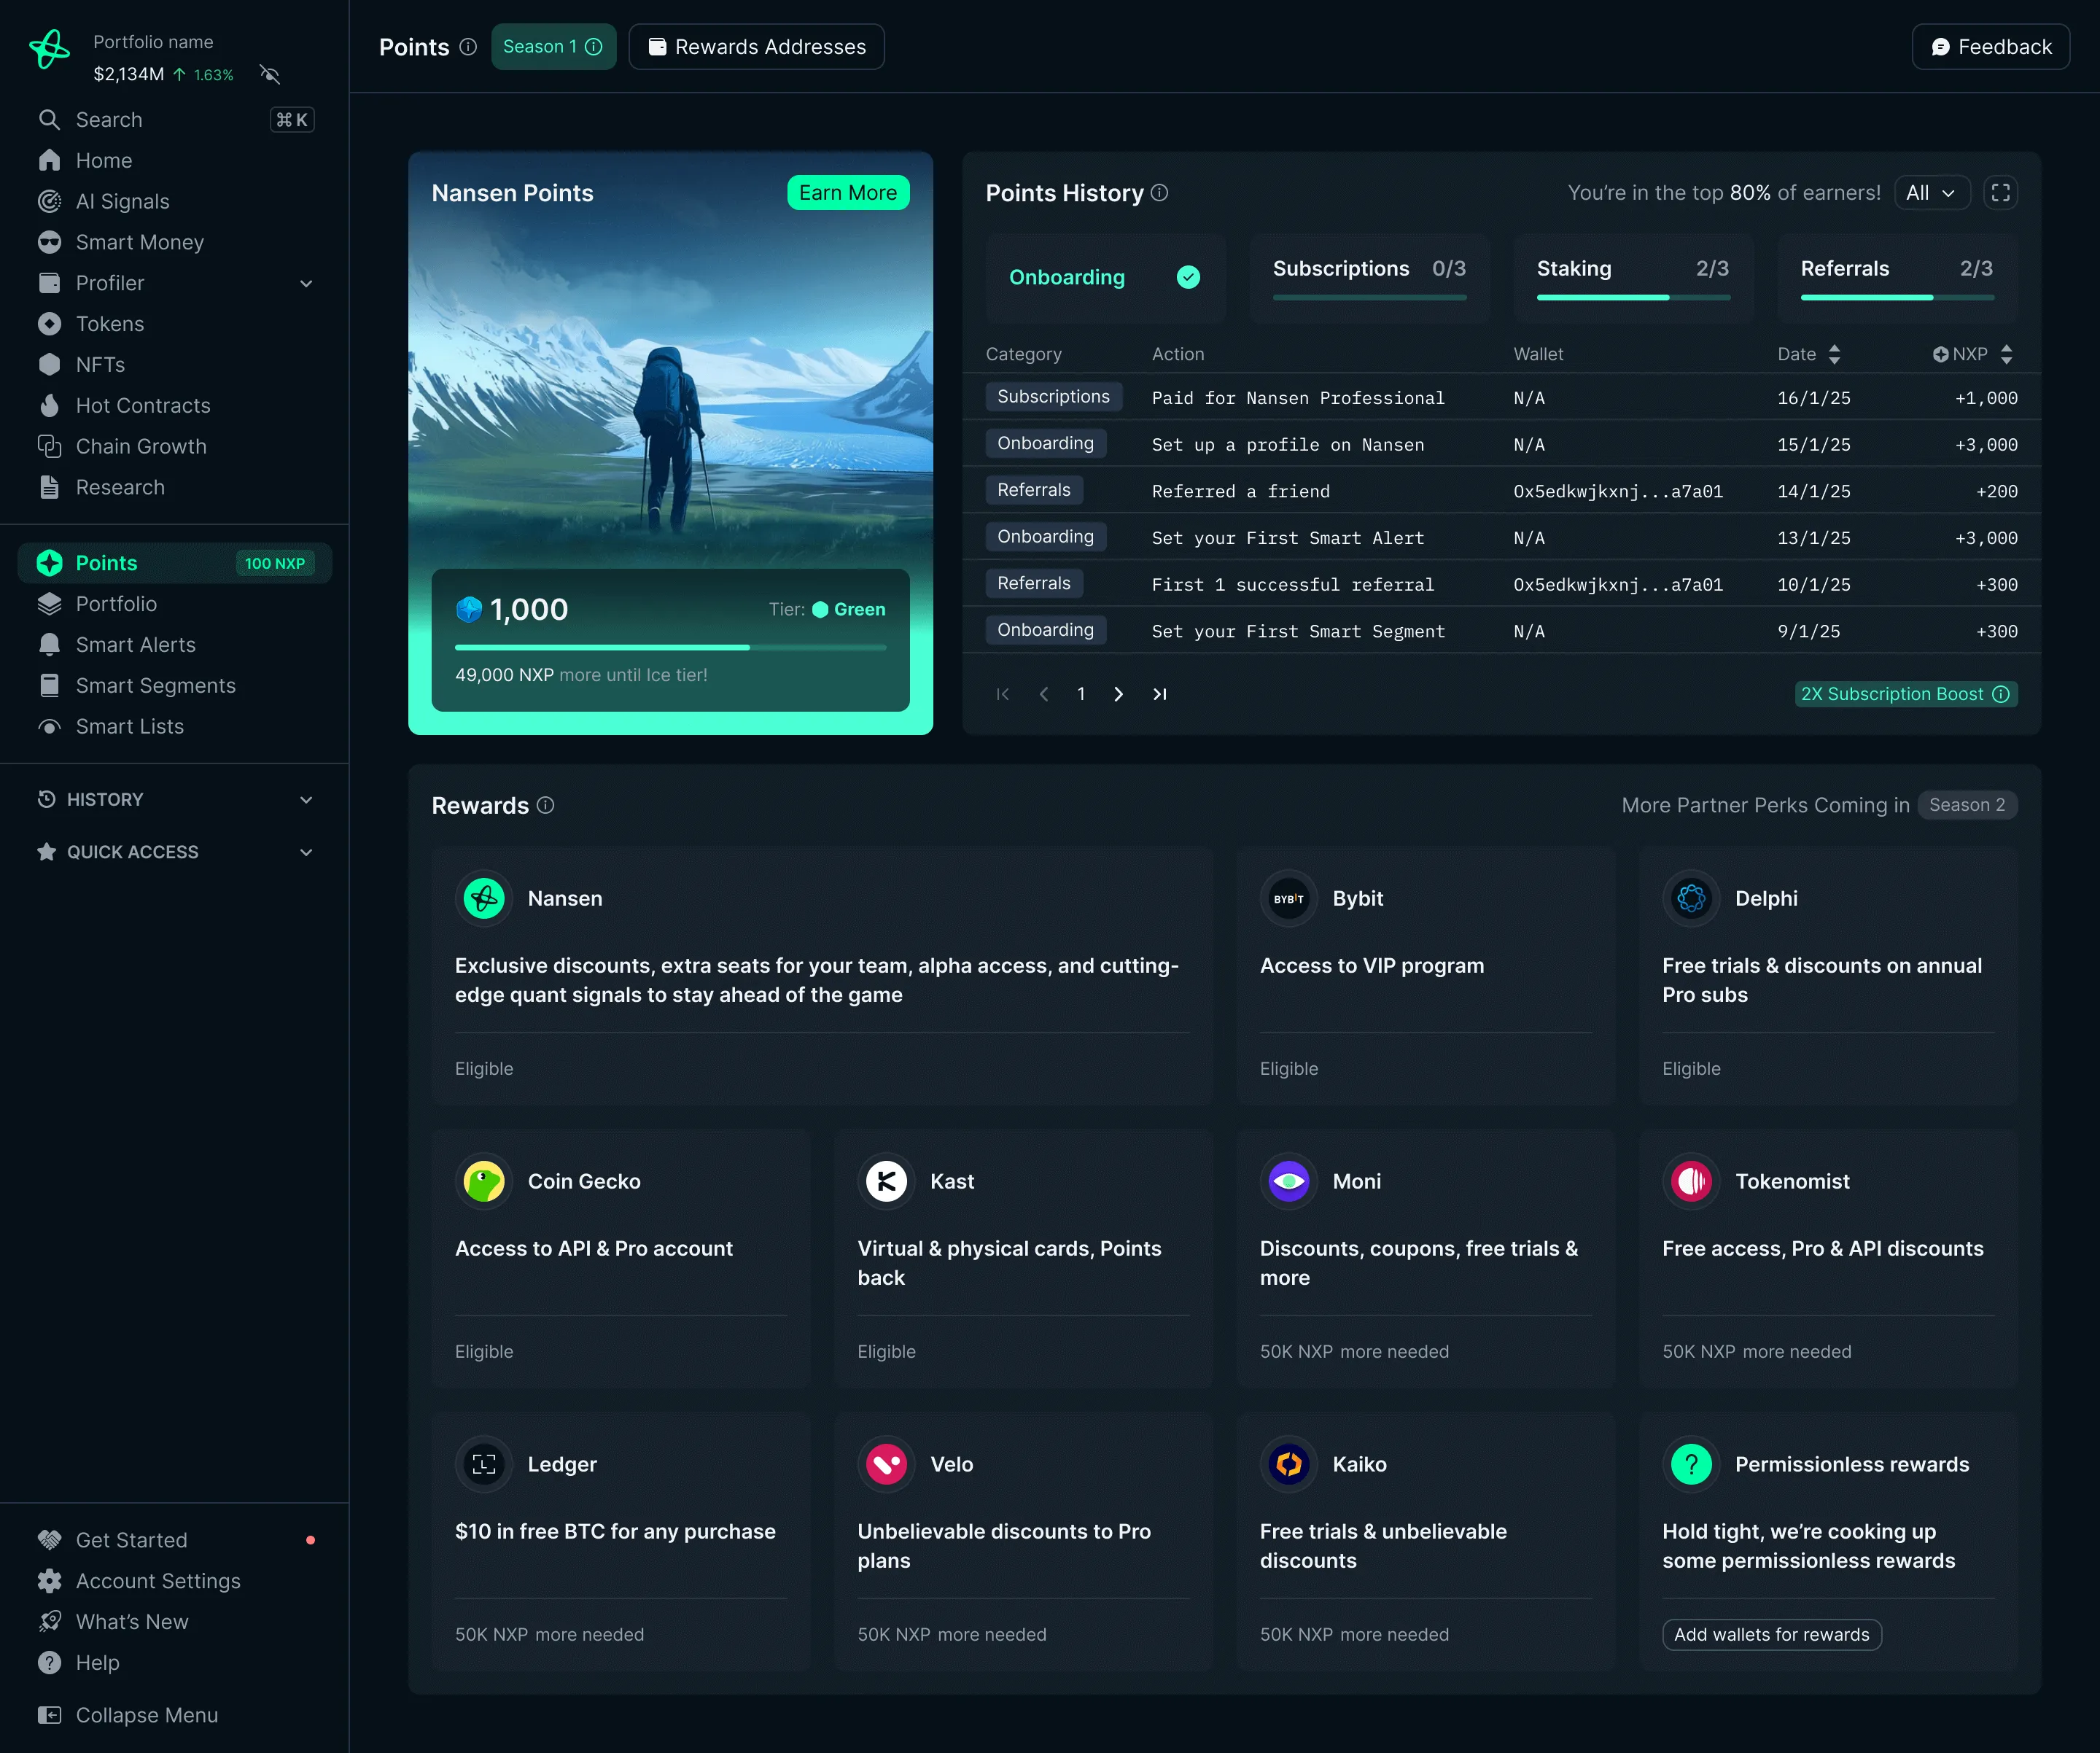Open Hot Contracts flame icon

tap(49, 405)
